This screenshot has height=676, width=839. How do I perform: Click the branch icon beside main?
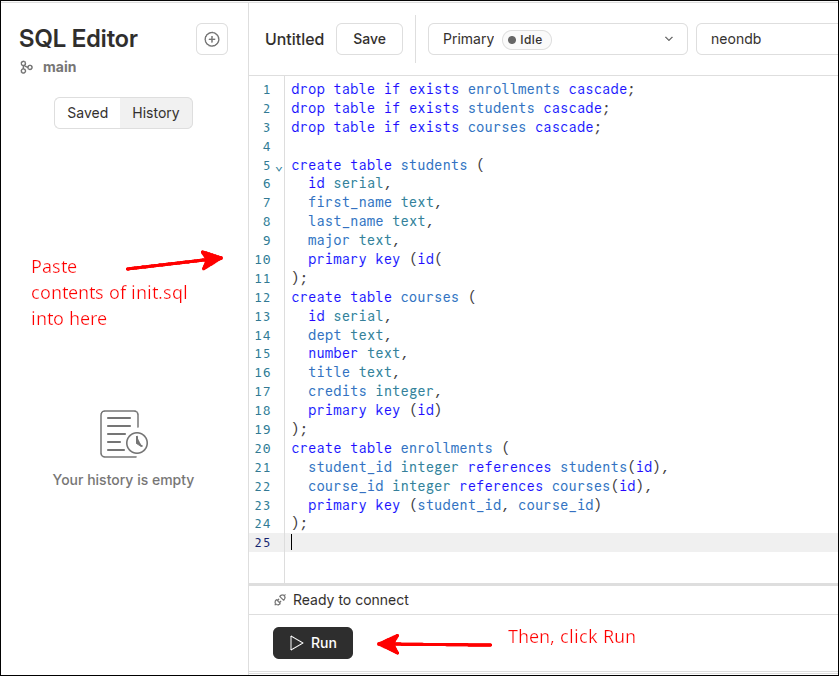25,67
